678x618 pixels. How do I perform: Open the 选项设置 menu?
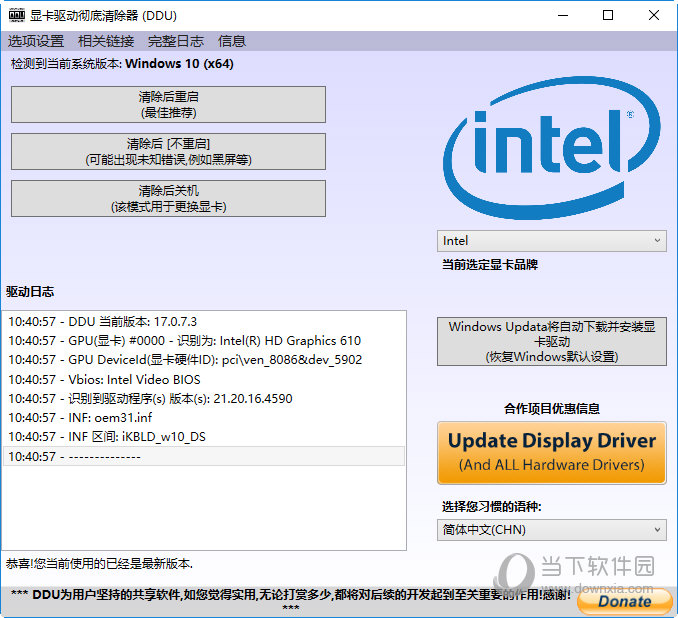click(x=36, y=41)
